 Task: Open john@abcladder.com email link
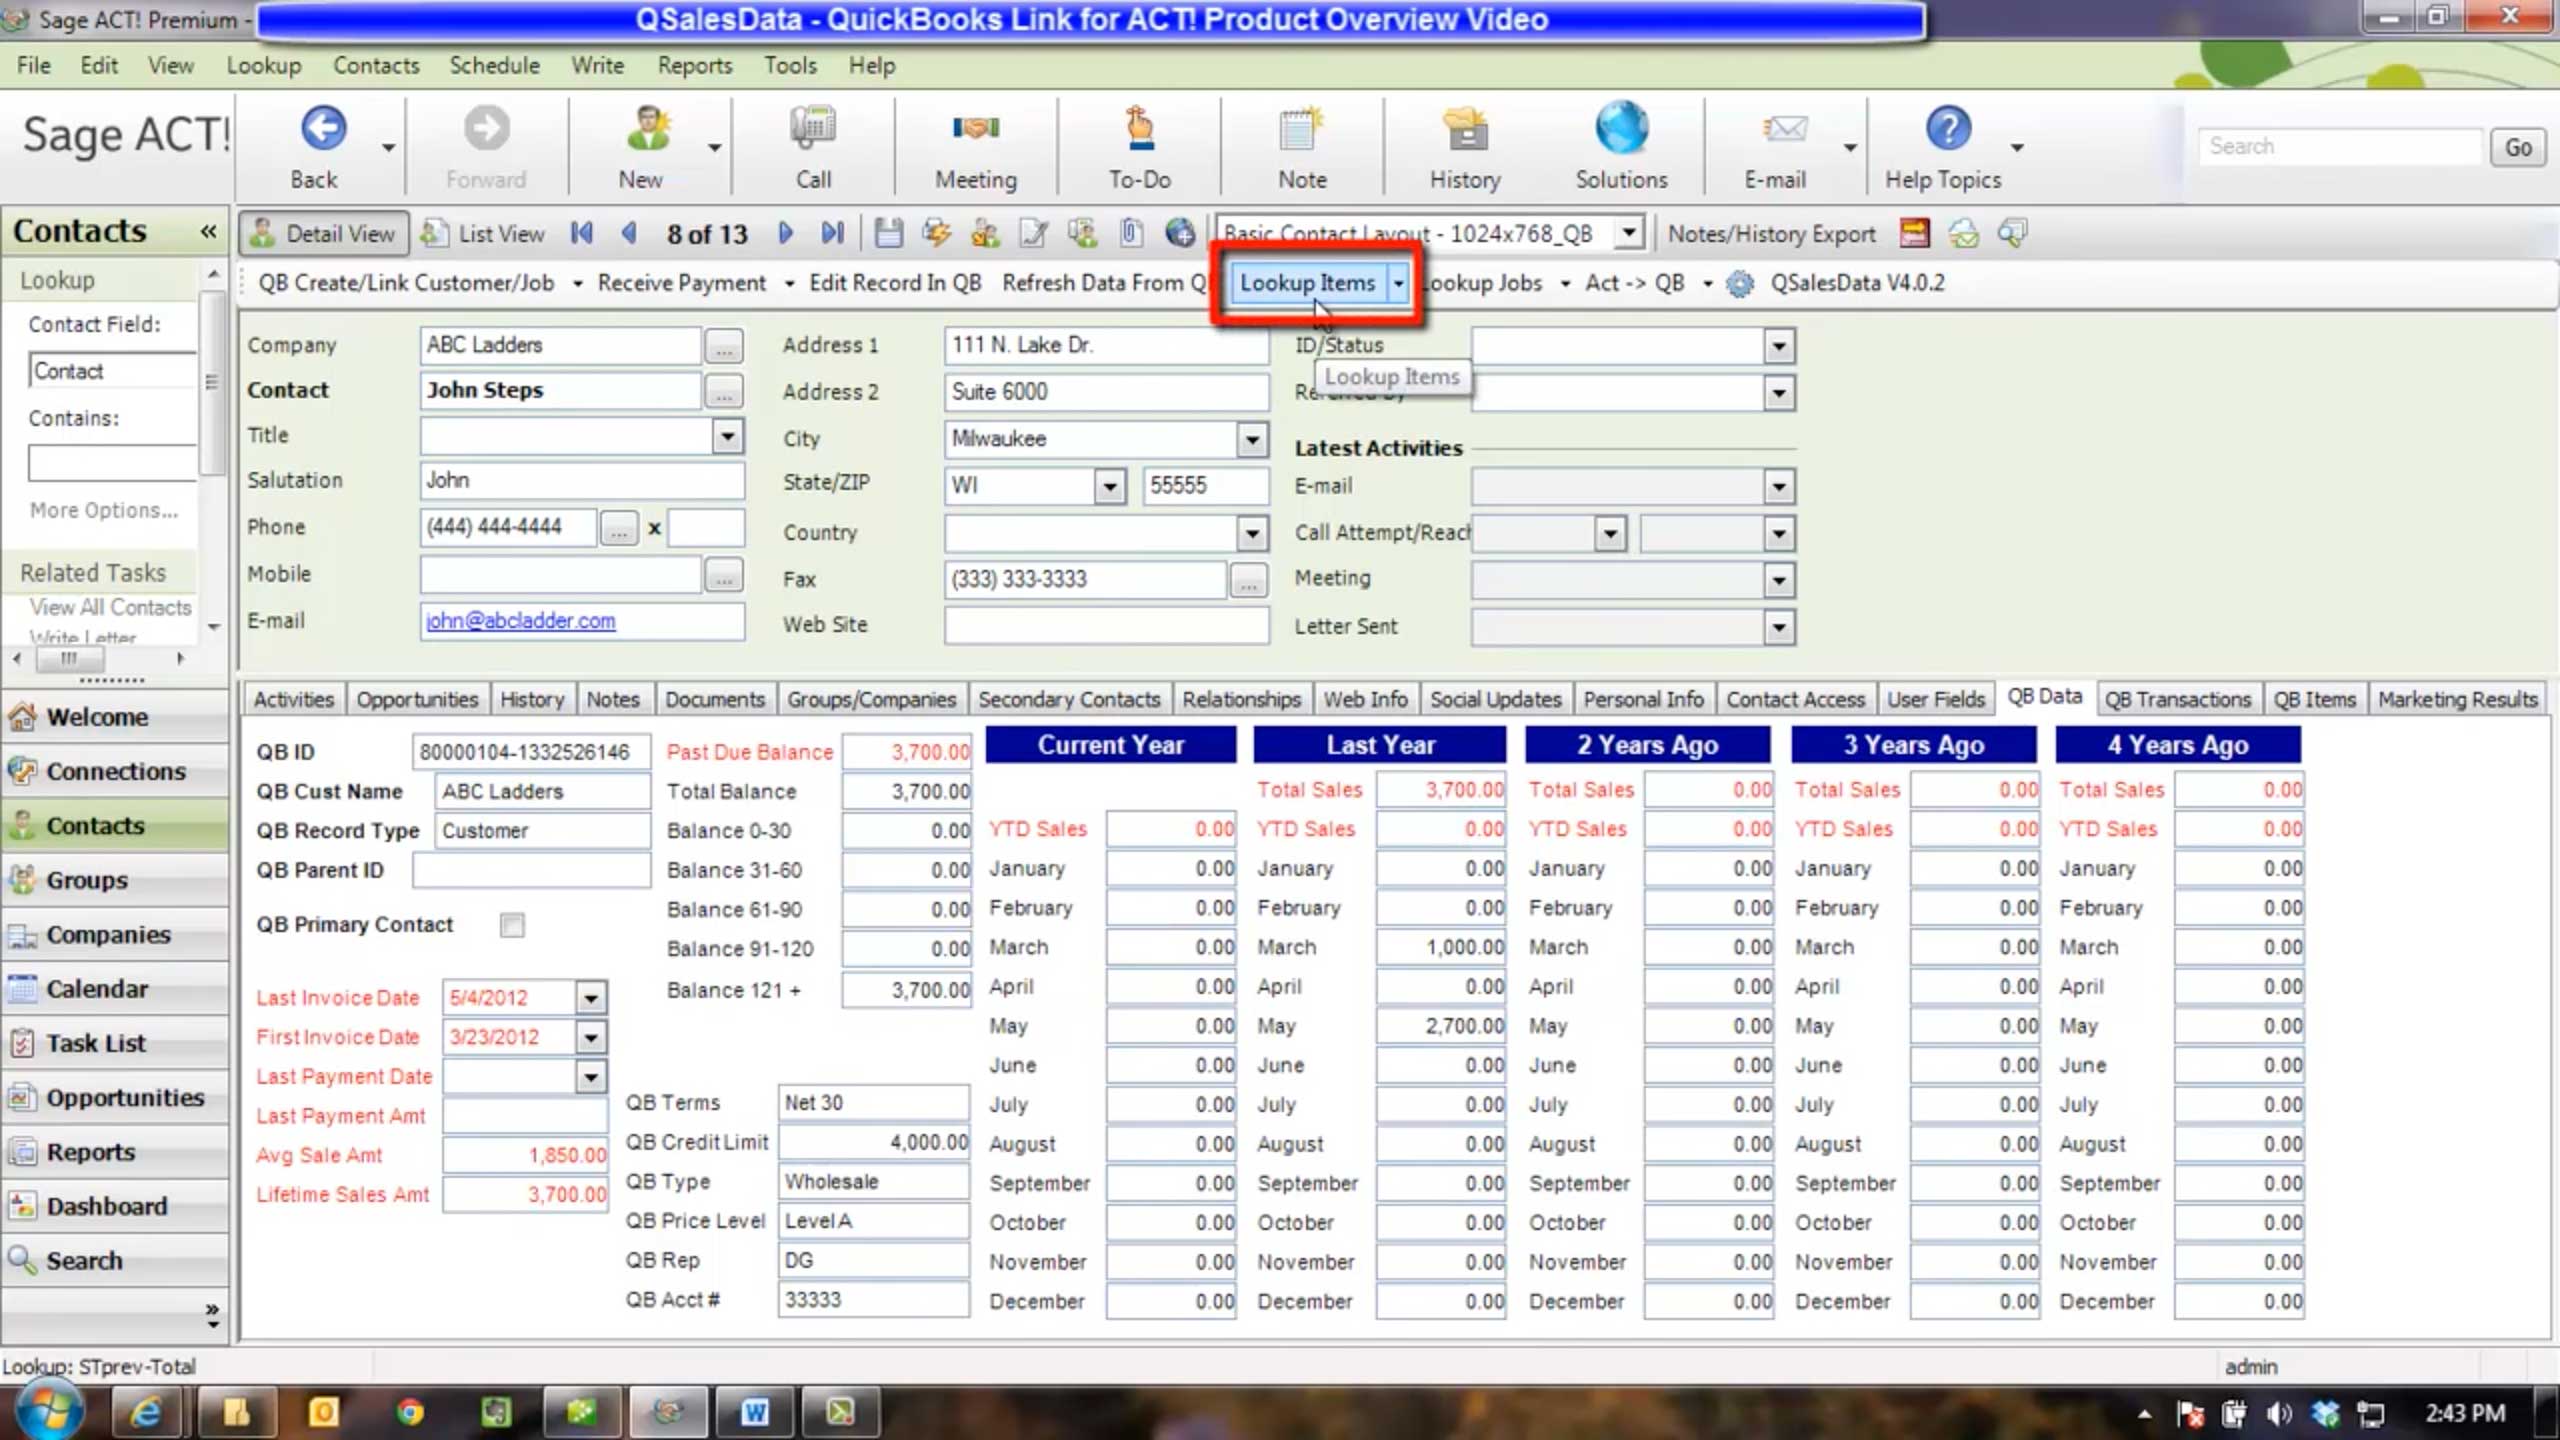coord(520,621)
